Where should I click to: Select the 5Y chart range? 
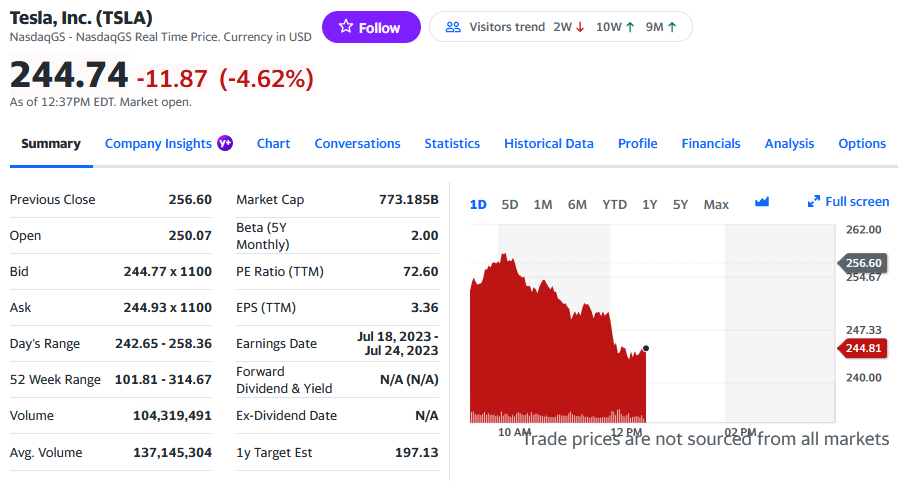click(680, 204)
